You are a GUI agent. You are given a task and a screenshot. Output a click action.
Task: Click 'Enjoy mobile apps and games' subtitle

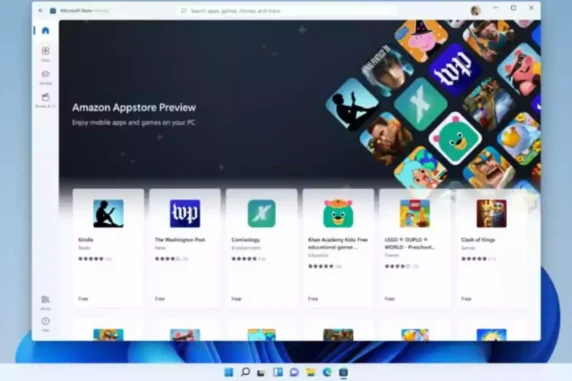[134, 123]
